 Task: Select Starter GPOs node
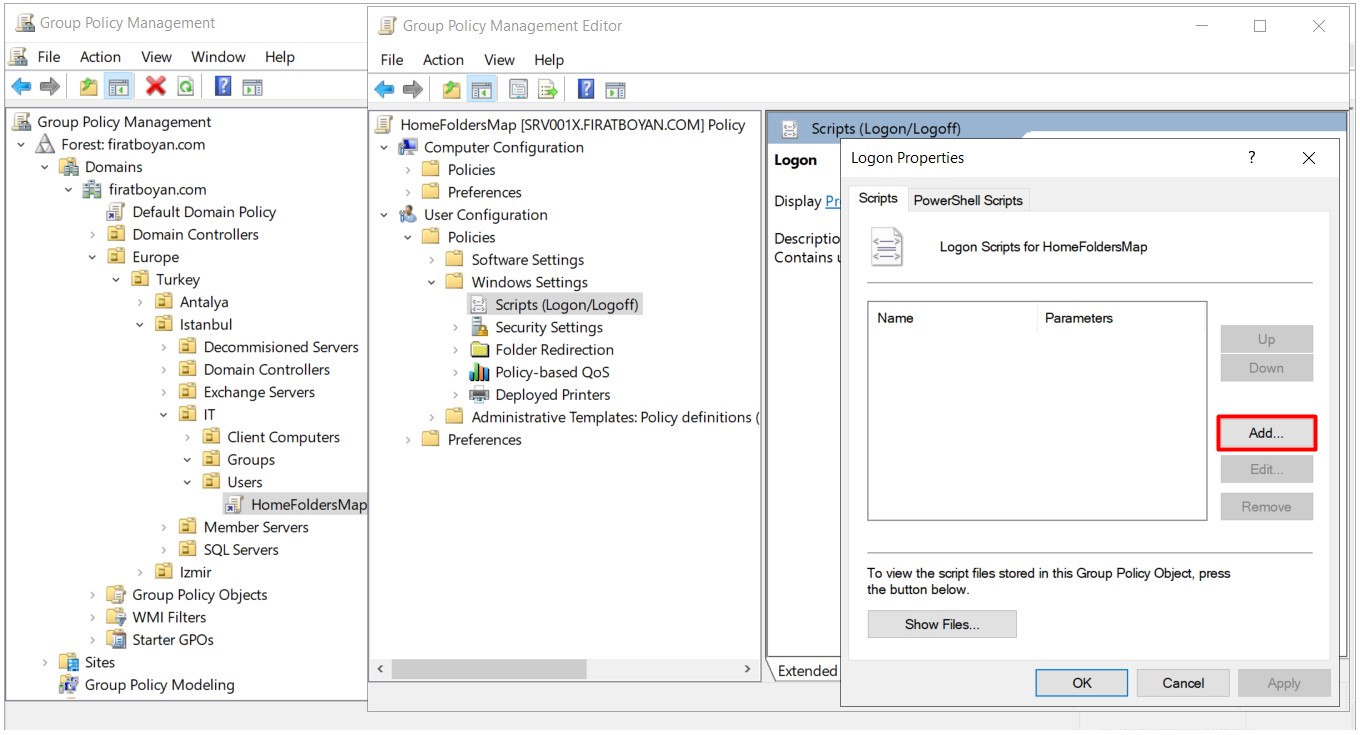click(173, 640)
